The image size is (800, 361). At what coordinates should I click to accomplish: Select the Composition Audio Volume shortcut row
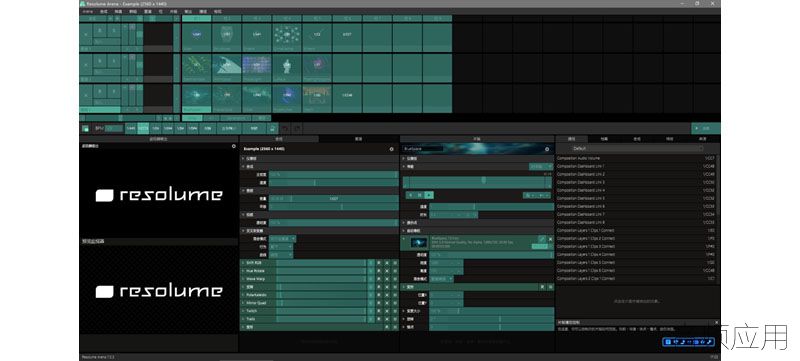[x=636, y=158]
